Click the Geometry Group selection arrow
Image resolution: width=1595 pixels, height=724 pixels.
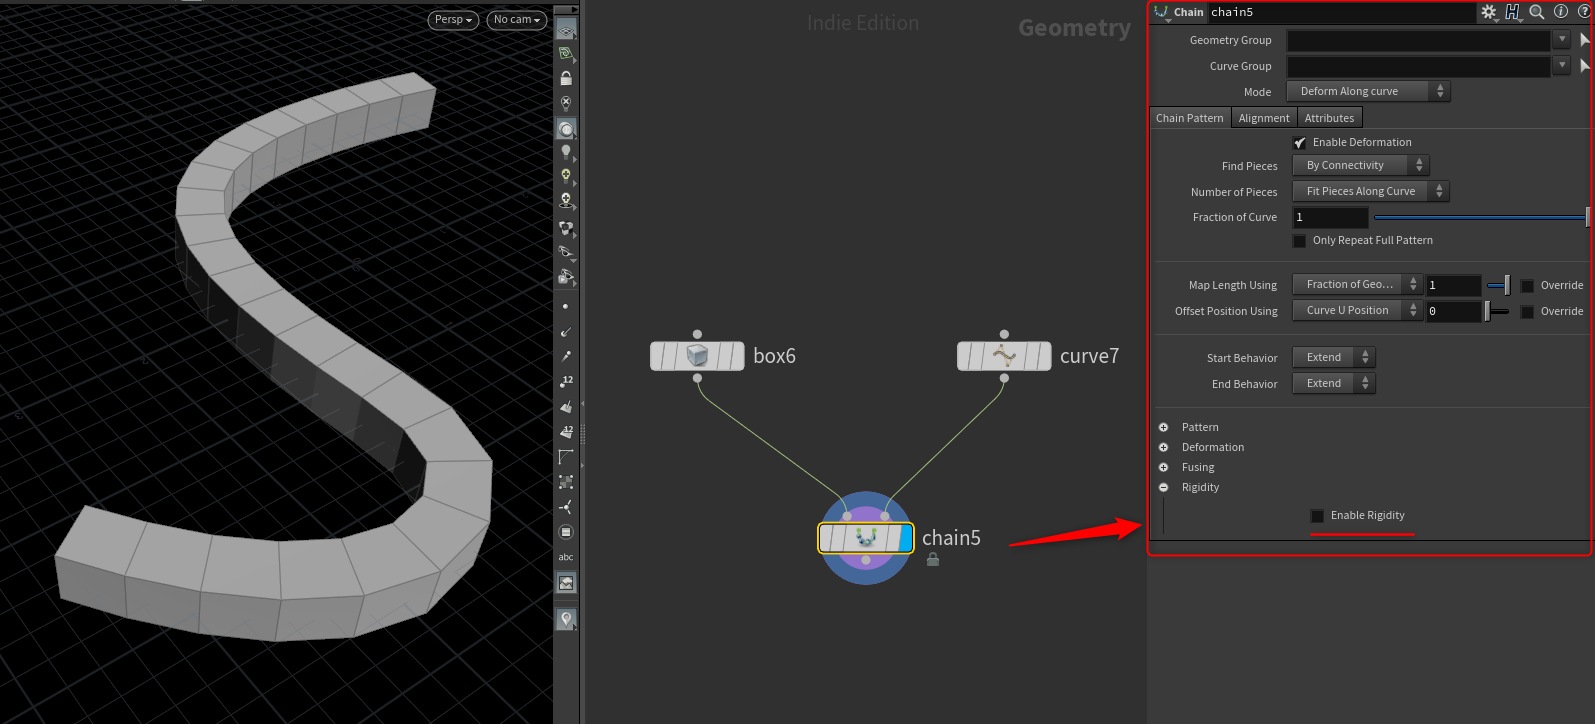coord(1585,40)
